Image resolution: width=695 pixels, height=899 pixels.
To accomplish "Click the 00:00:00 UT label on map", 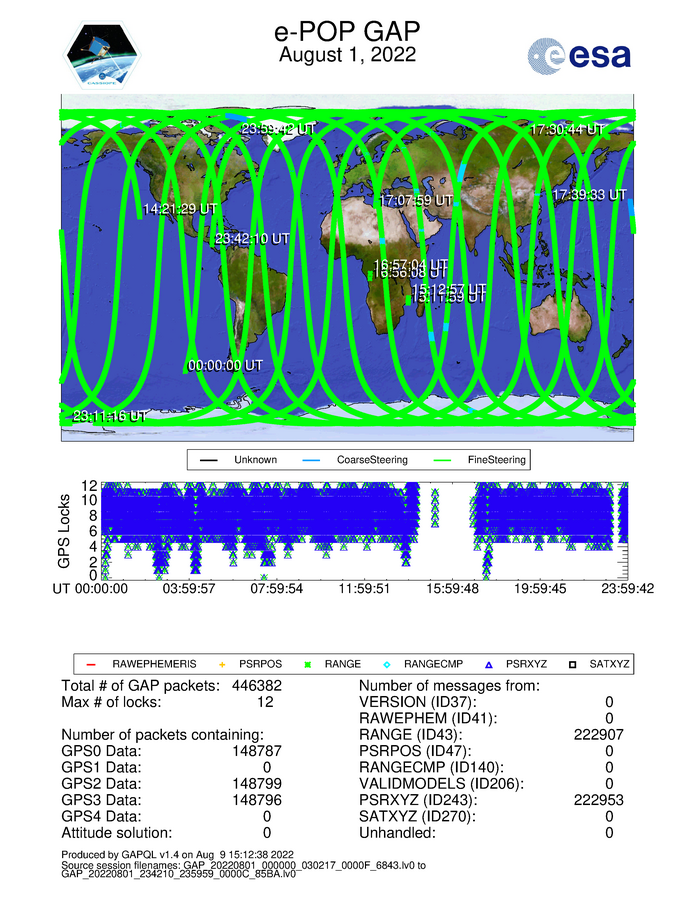I will click(225, 366).
